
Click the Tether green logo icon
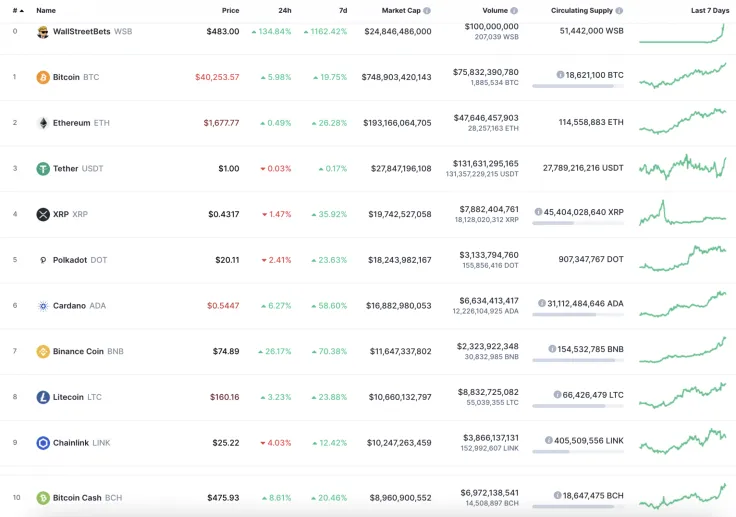[43, 169]
